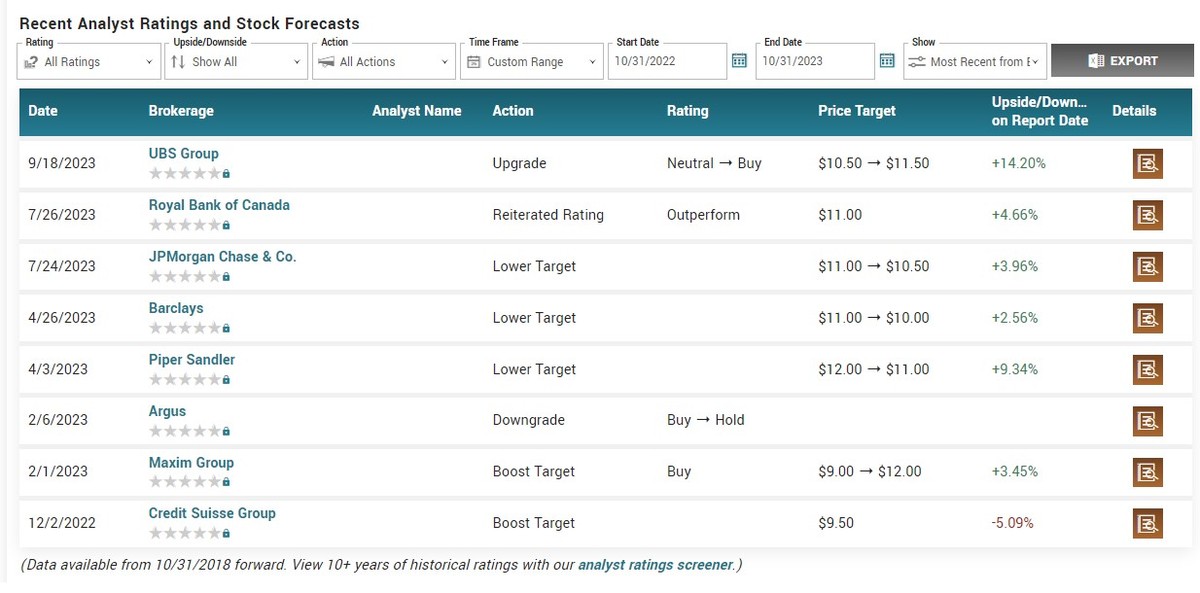Expand the Action filter dropdown

[384, 62]
